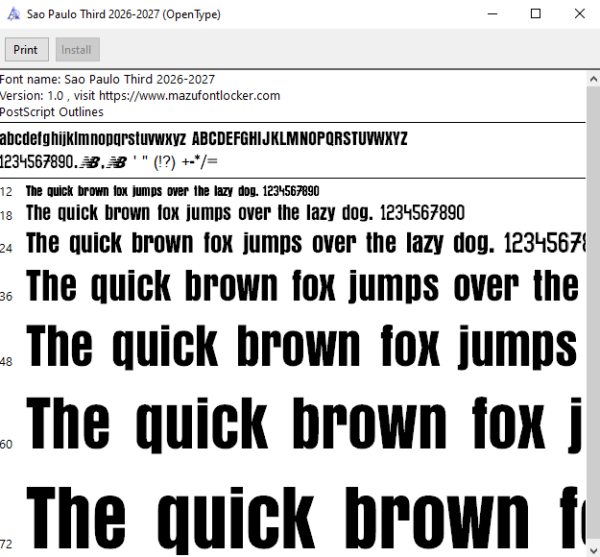The width and height of the screenshot is (600, 557).
Task: Click the size label '48'
Action: (6, 362)
